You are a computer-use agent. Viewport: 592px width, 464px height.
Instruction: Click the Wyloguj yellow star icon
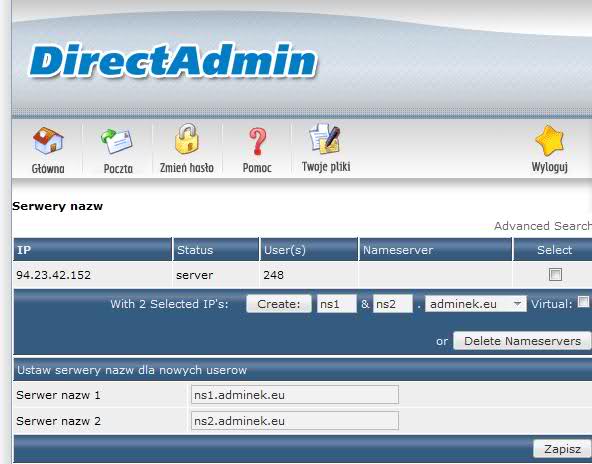pyautogui.click(x=550, y=140)
